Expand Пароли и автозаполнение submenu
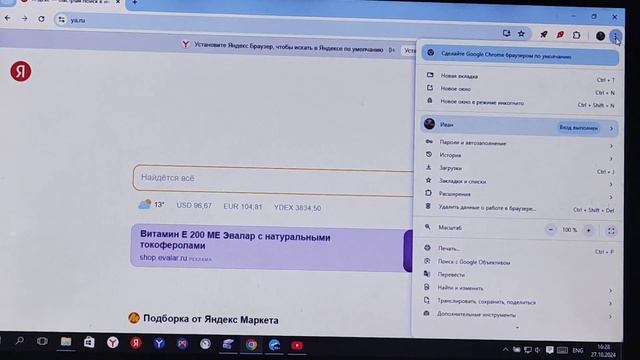 [519, 143]
